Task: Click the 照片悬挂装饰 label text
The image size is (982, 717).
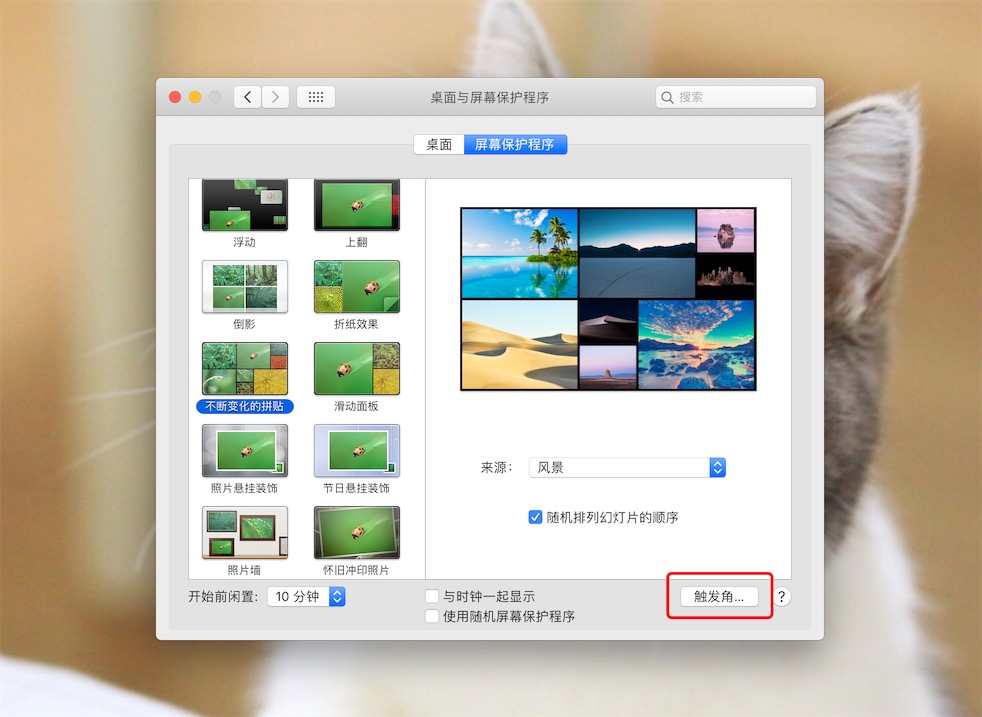Action: [x=244, y=488]
